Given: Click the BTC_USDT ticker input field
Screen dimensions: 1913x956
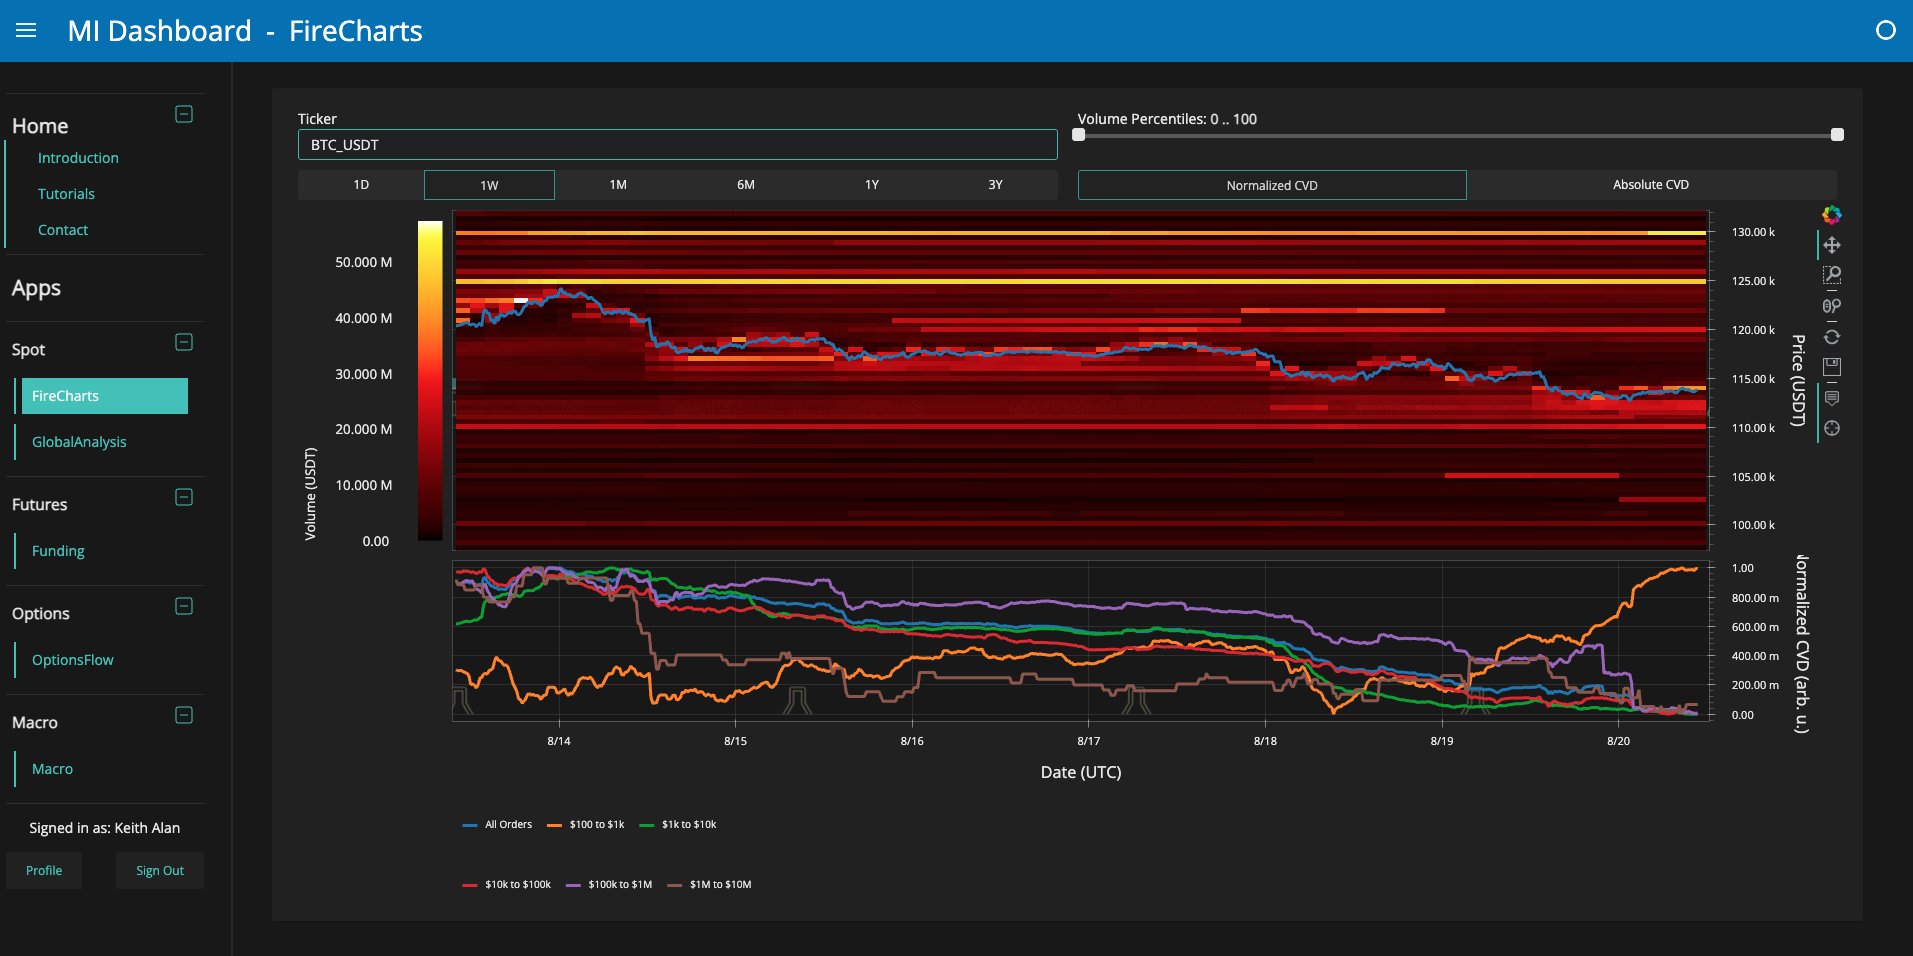Looking at the screenshot, I should tap(677, 145).
